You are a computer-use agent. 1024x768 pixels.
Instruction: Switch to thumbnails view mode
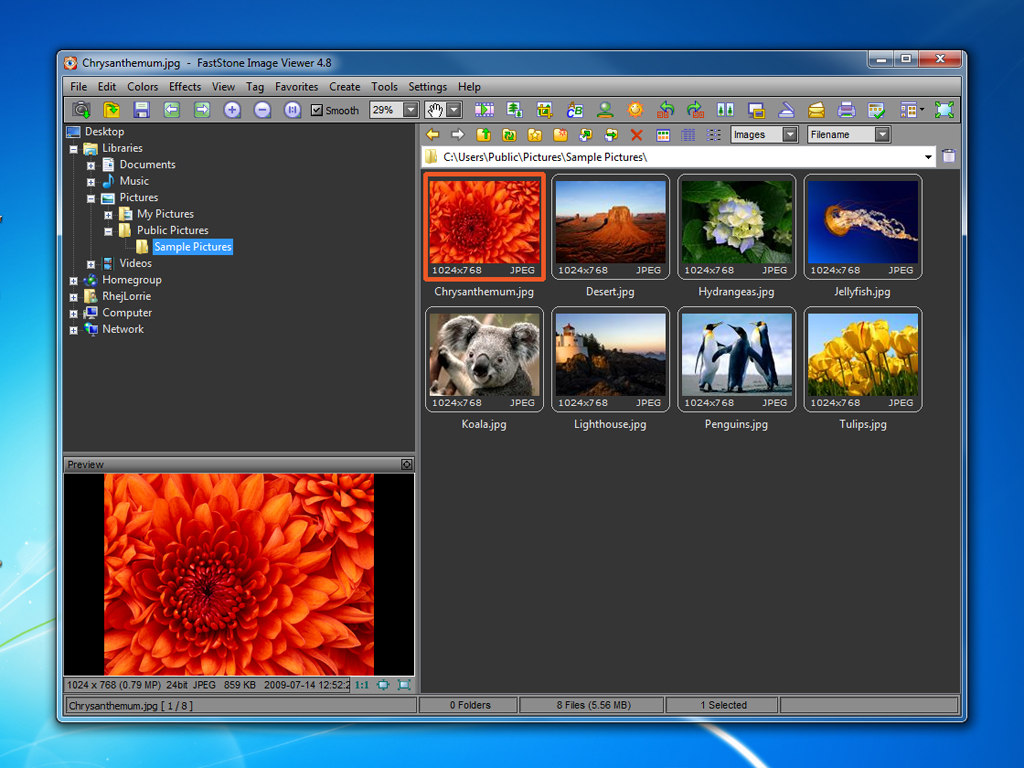(x=663, y=135)
